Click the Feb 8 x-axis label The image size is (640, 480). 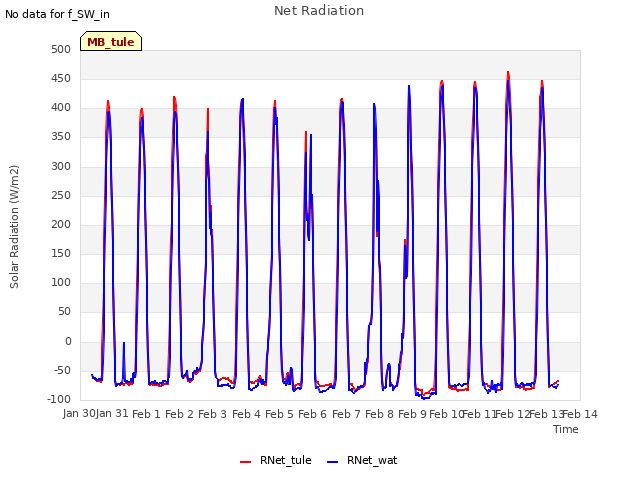pyautogui.click(x=379, y=414)
